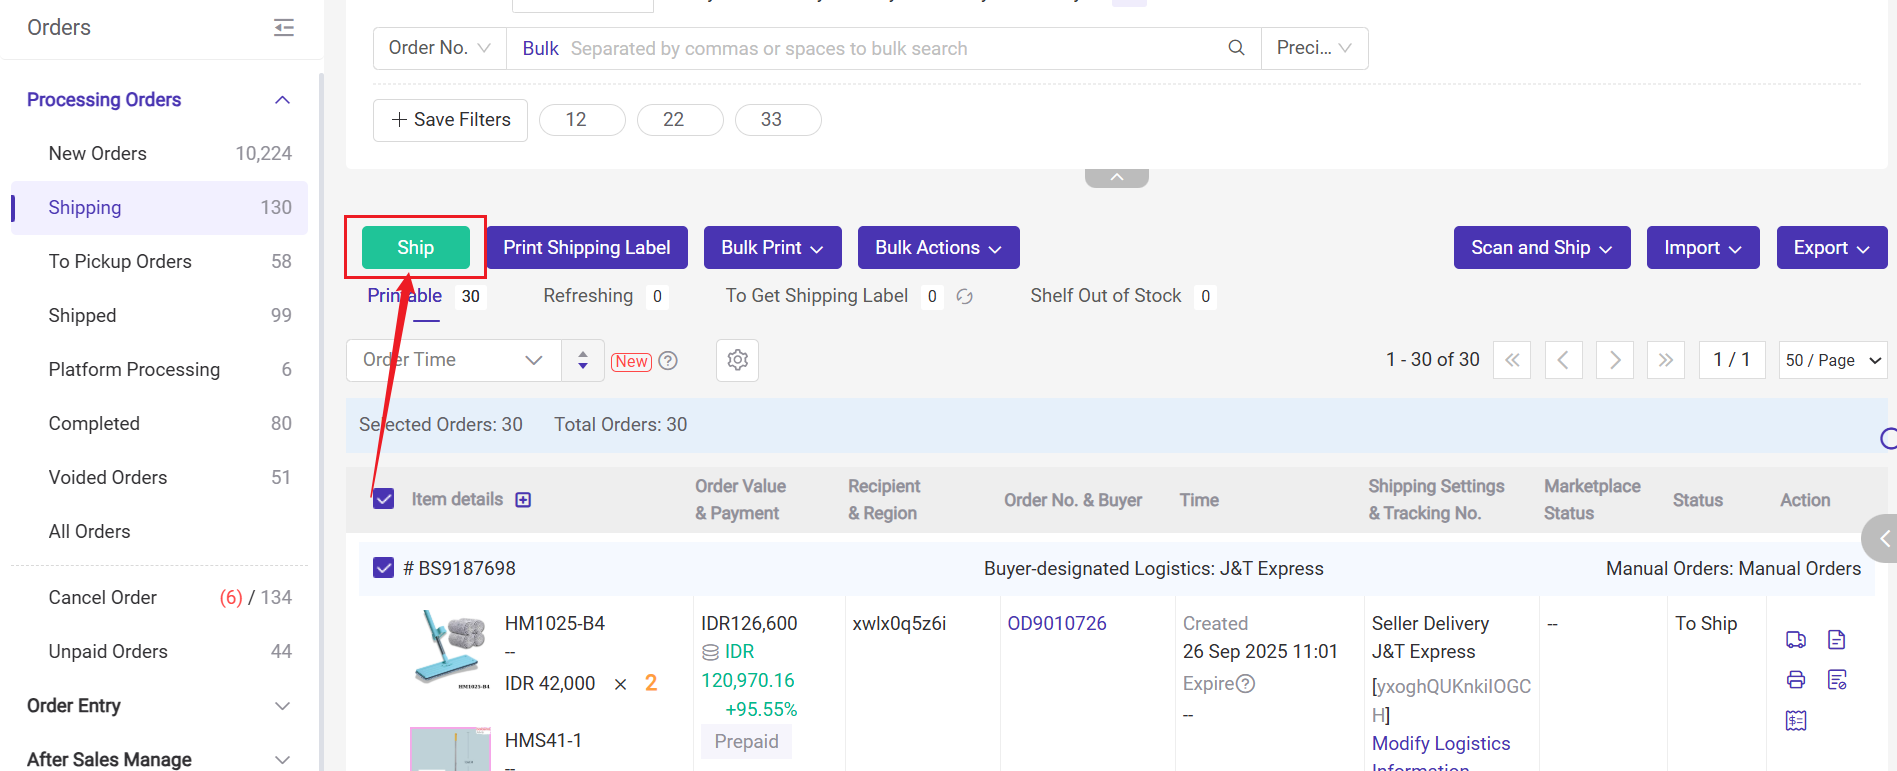
Task: Open the receipt invoice icon in Action column
Action: [1795, 720]
